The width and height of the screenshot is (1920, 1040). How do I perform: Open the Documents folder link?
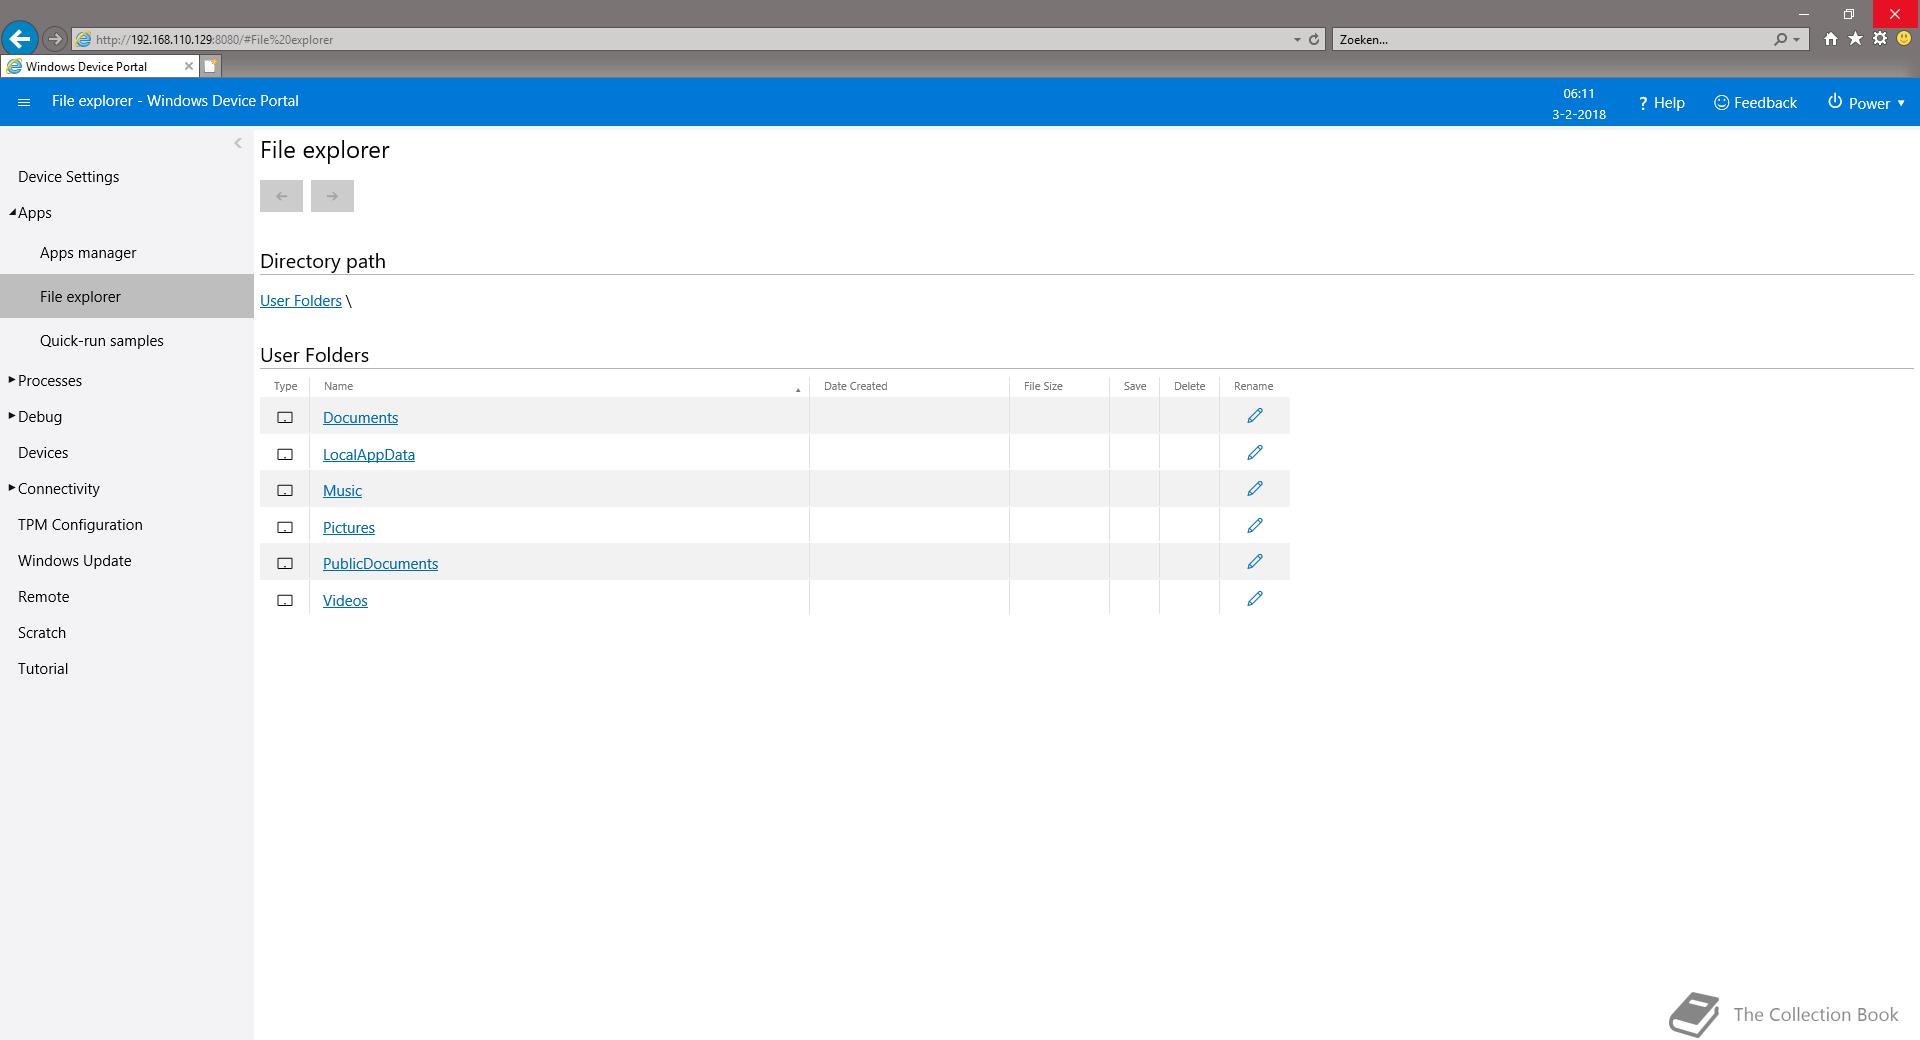tap(360, 418)
